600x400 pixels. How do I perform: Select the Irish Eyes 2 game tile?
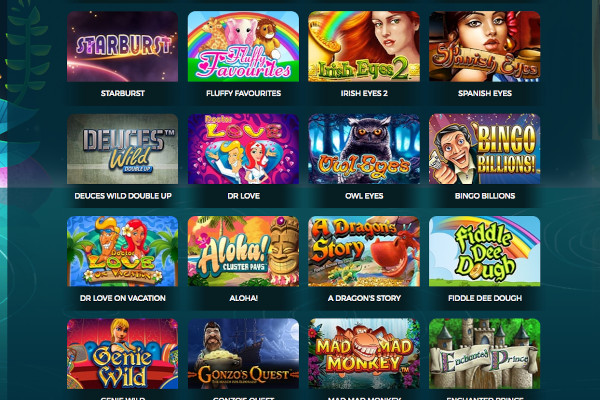(364, 46)
